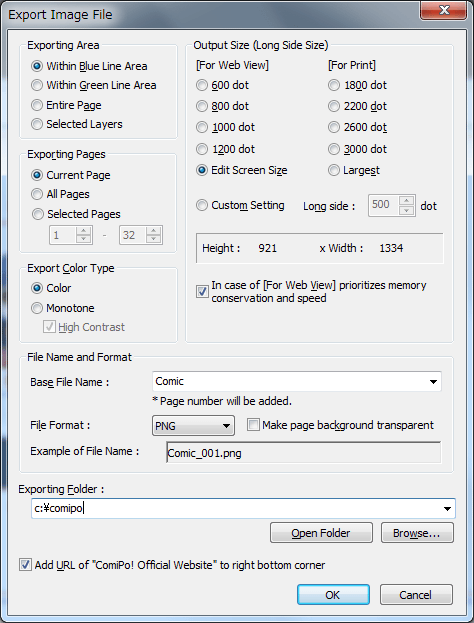Click the Browse... button
This screenshot has height=623, width=474.
pos(417,533)
